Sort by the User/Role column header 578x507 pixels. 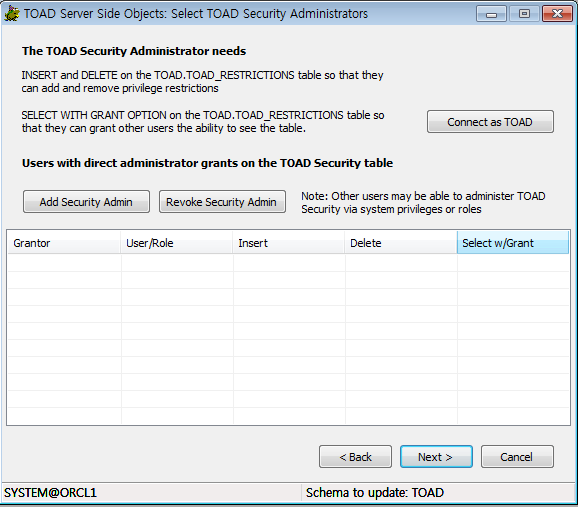(x=177, y=243)
